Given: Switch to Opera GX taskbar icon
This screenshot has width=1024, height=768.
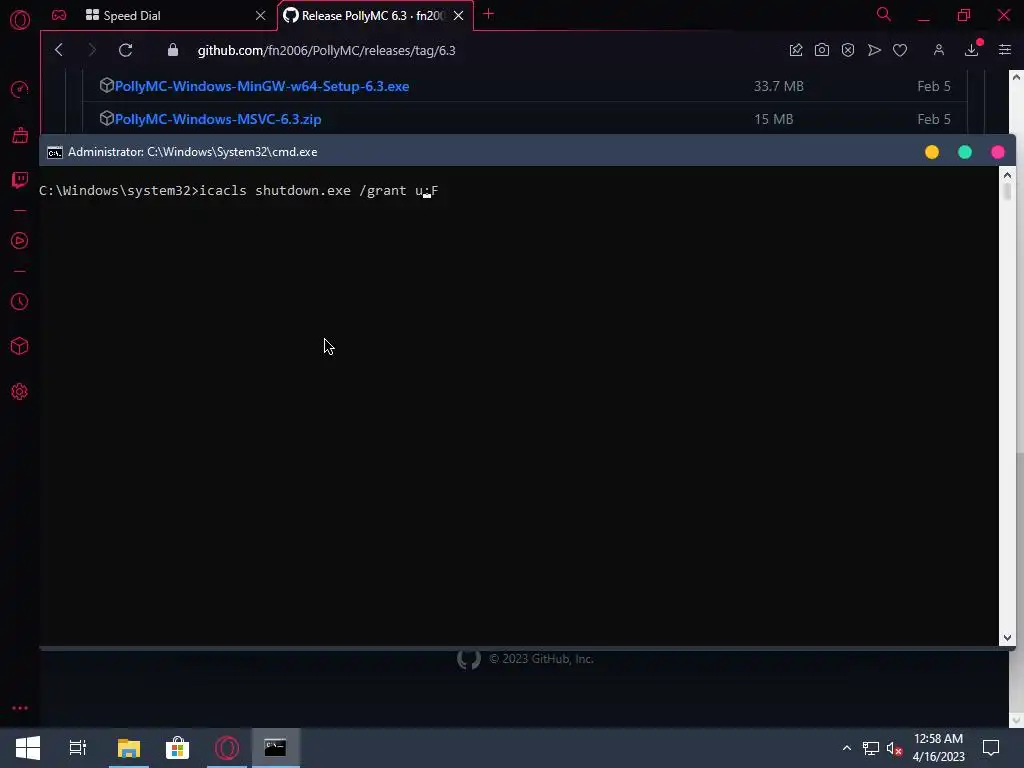Looking at the screenshot, I should 227,748.
